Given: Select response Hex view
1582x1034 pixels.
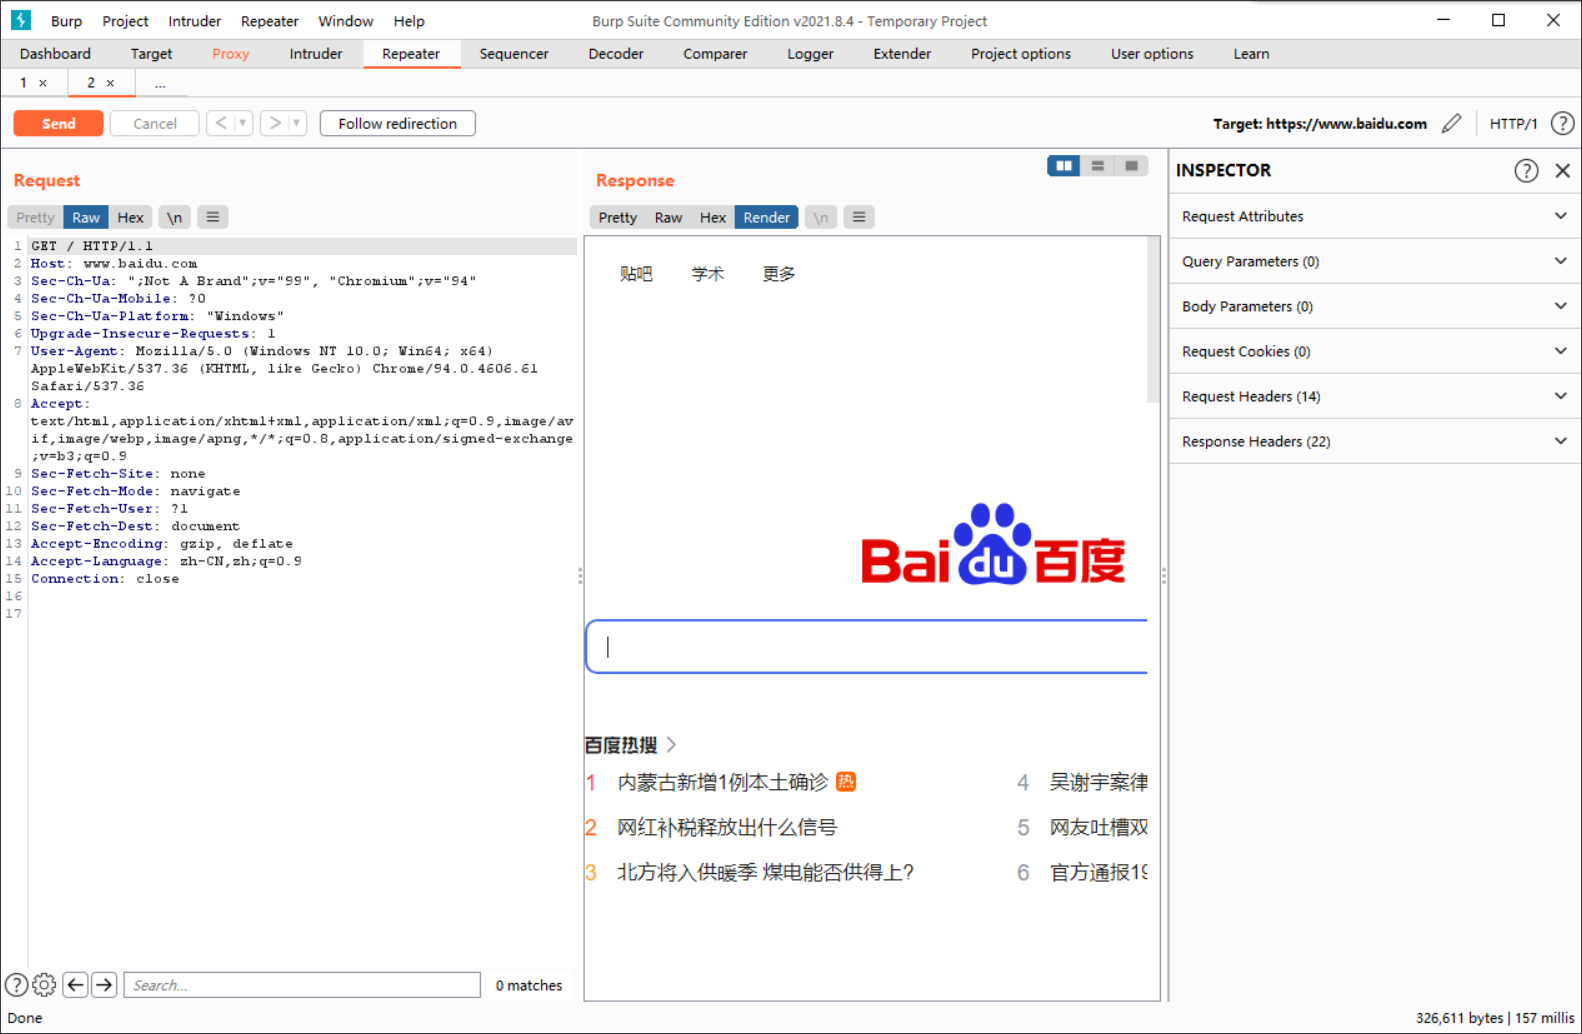Looking at the screenshot, I should pyautogui.click(x=713, y=217).
